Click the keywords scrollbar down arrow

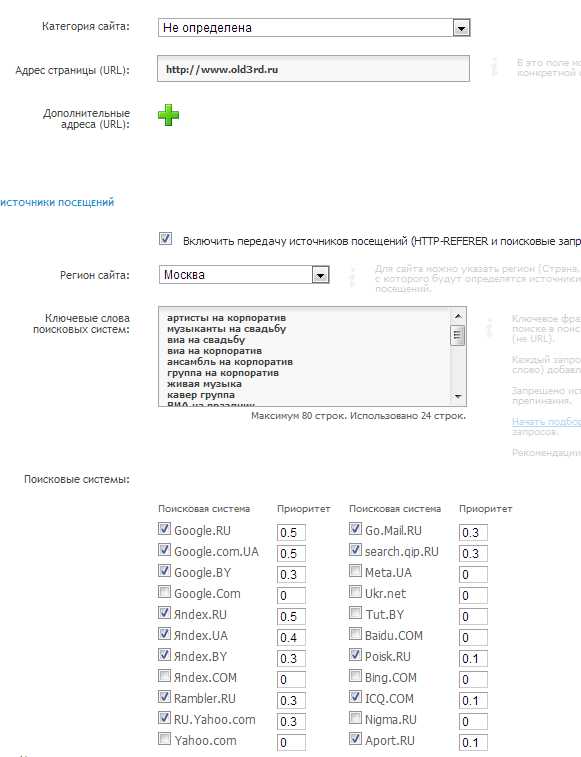458,397
